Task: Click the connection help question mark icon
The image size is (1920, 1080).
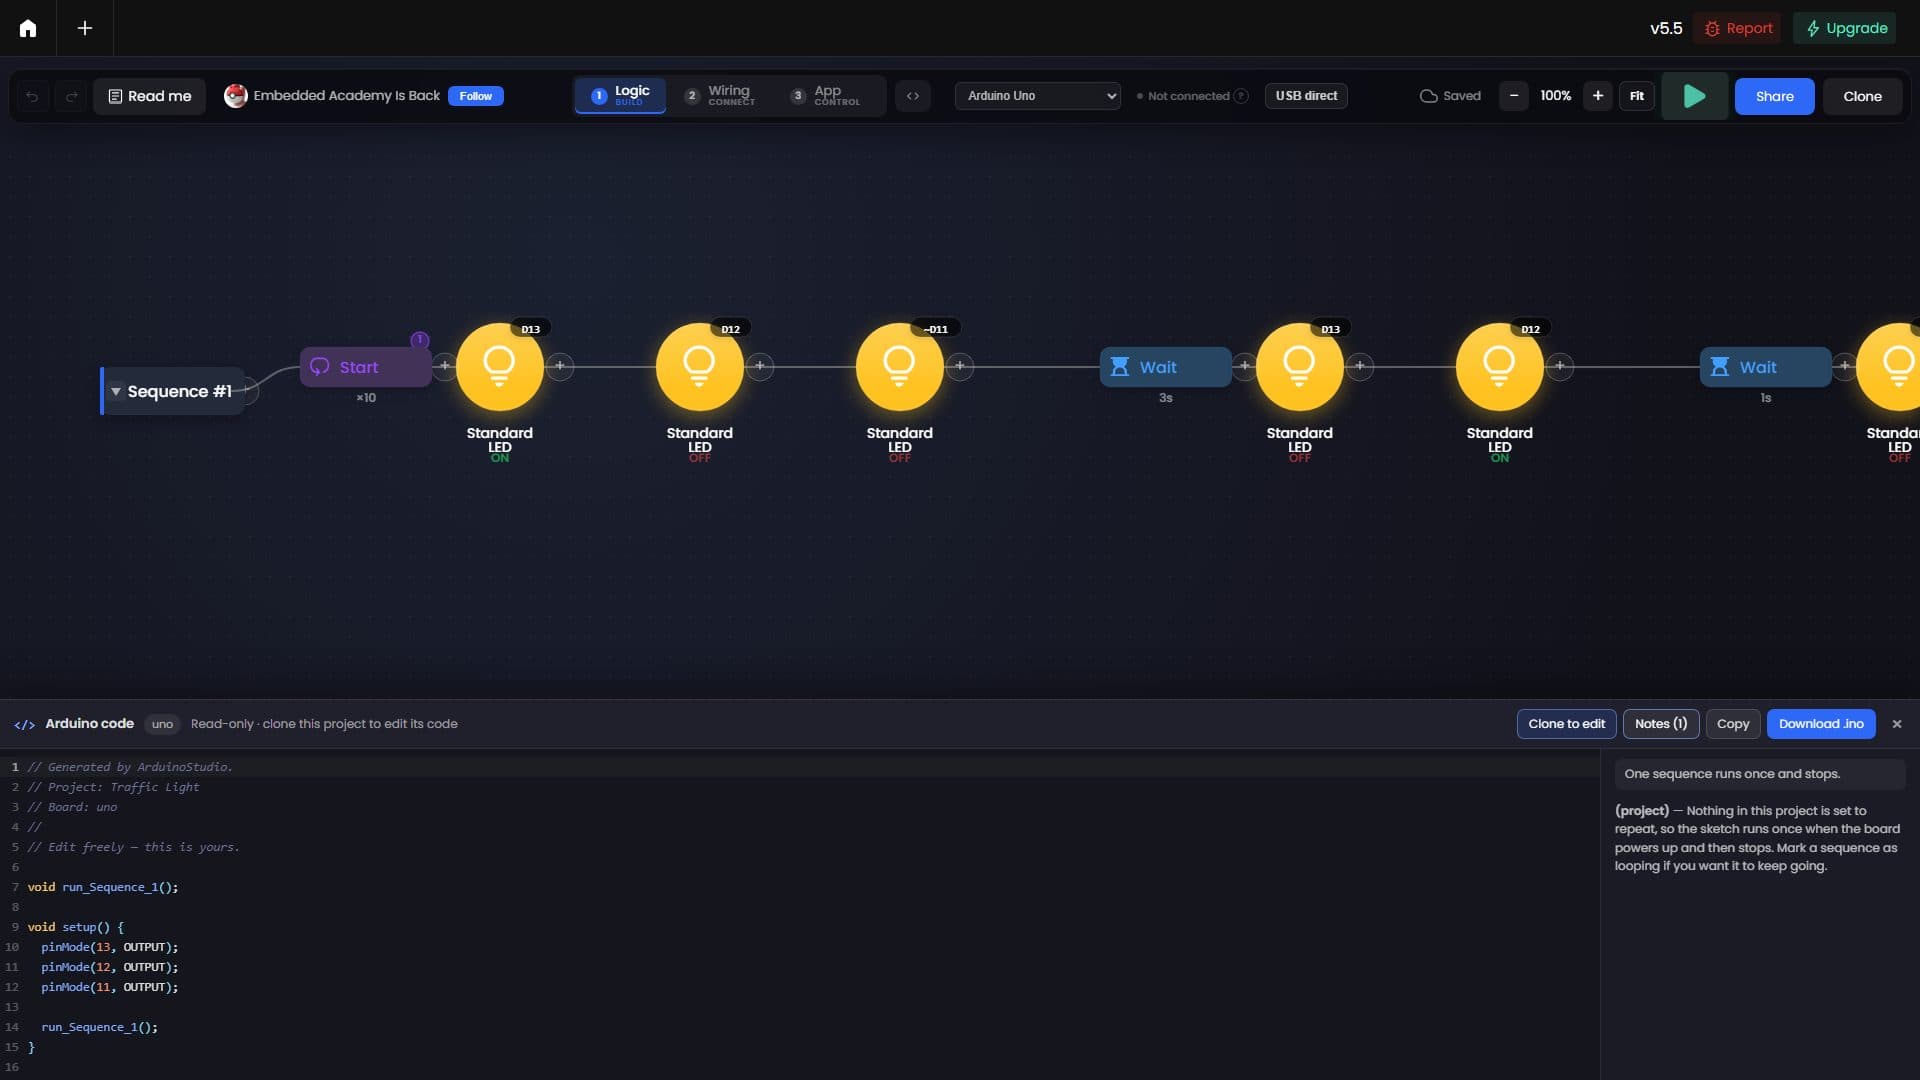Action: click(1241, 96)
